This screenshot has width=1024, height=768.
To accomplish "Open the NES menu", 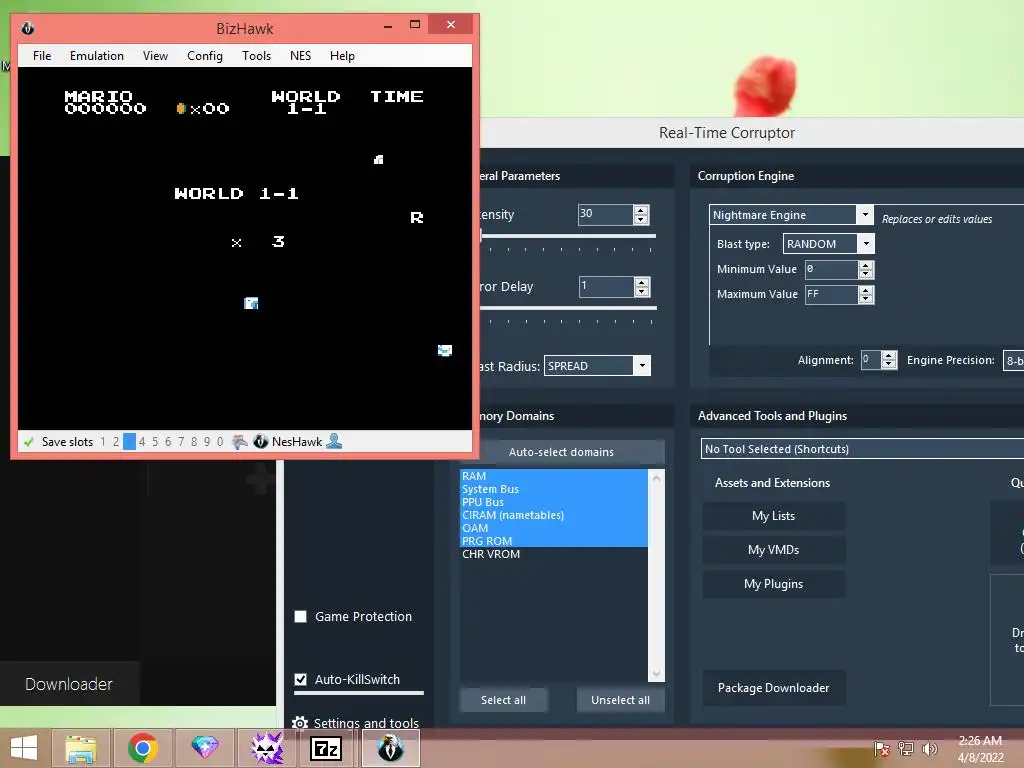I will click(x=300, y=56).
